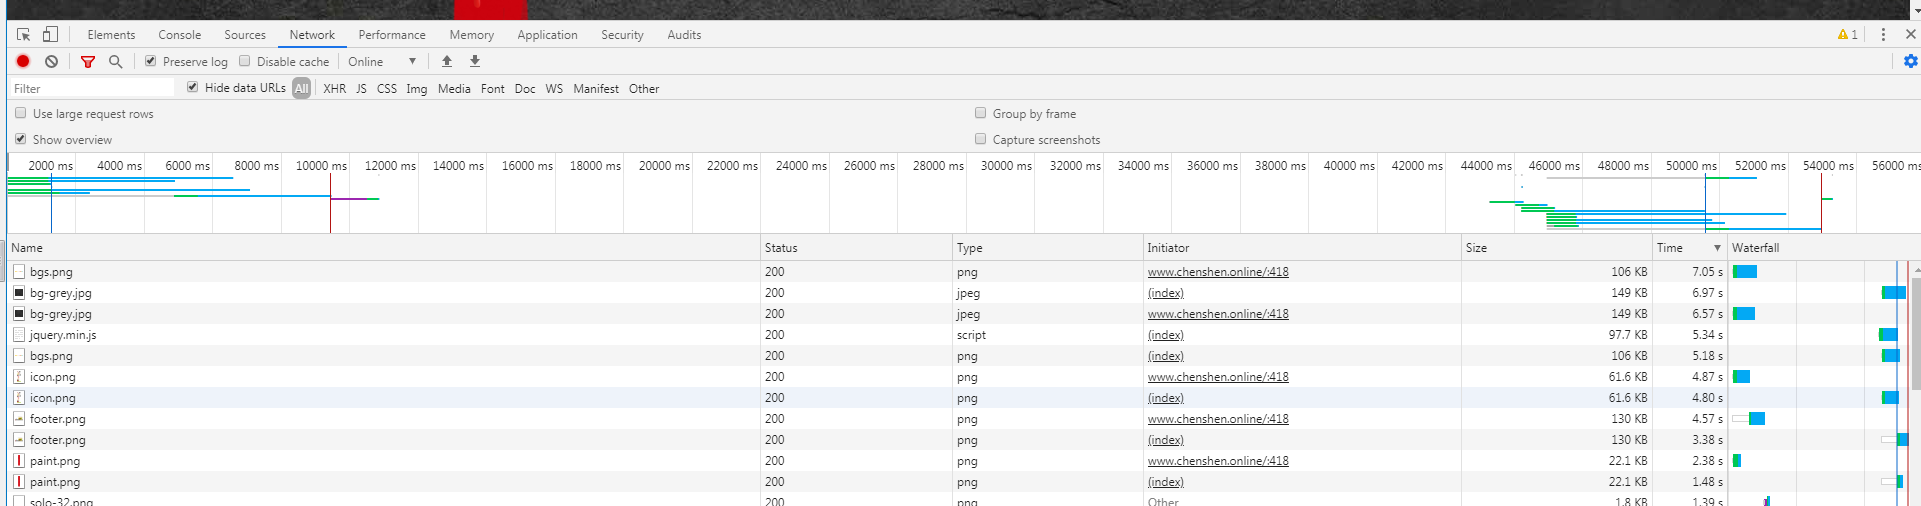The image size is (1921, 506).
Task: Toggle the filter funnel icon
Action: pyautogui.click(x=88, y=61)
